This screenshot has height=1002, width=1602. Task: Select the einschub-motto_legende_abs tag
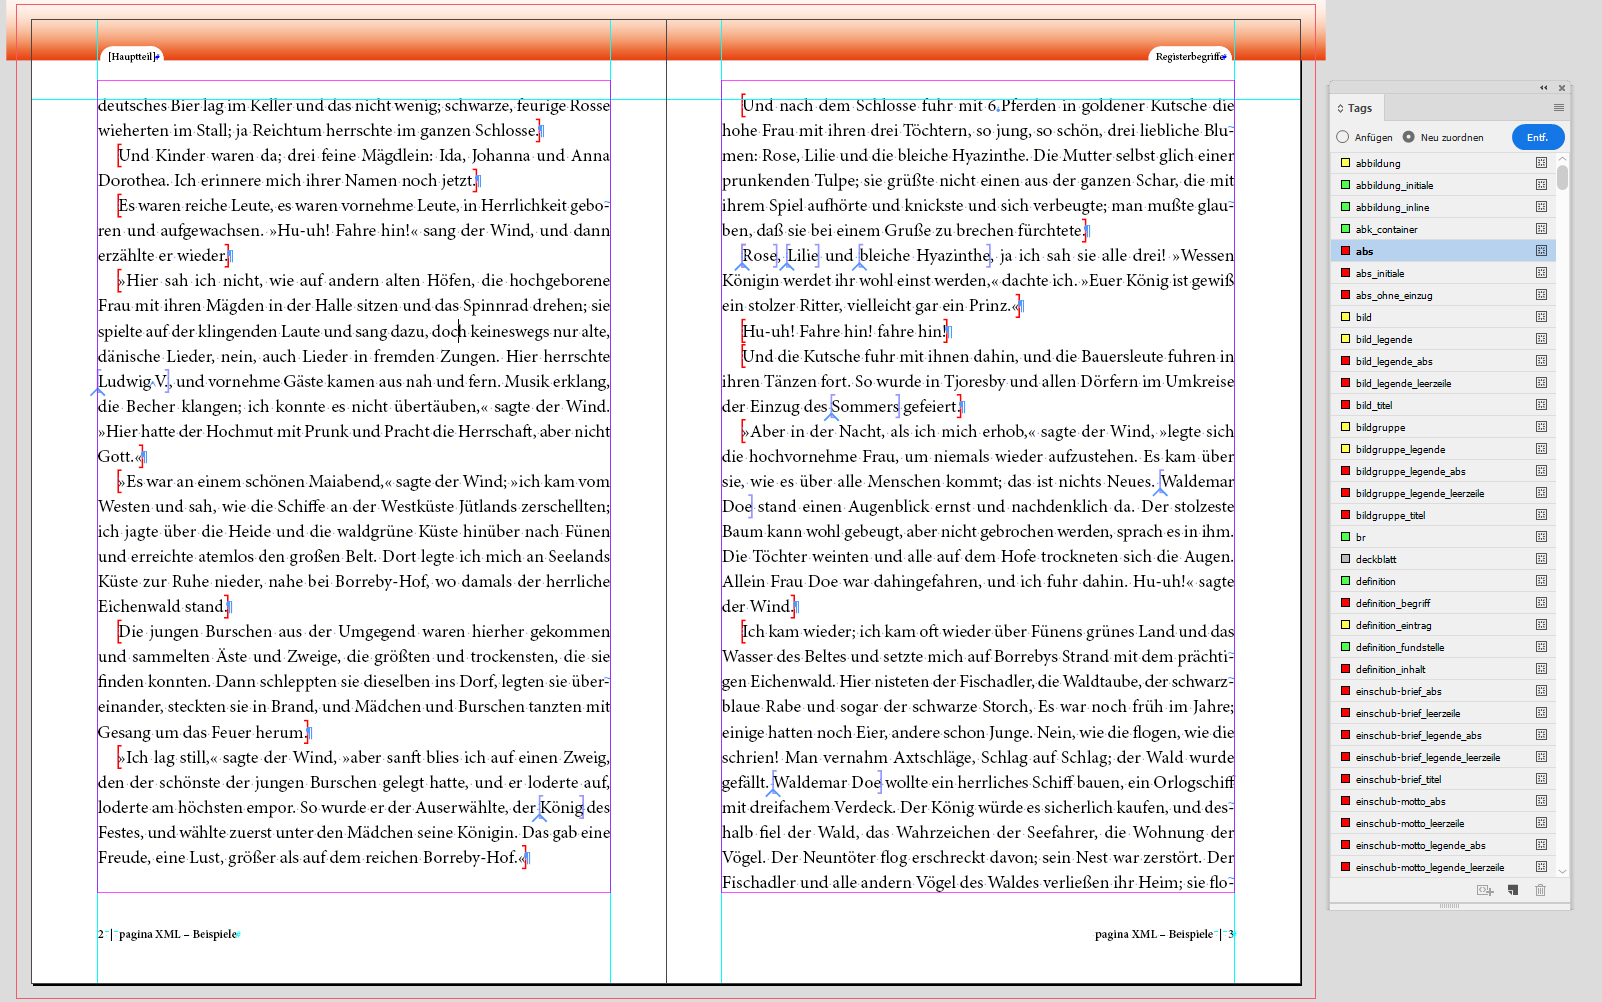click(1443, 845)
